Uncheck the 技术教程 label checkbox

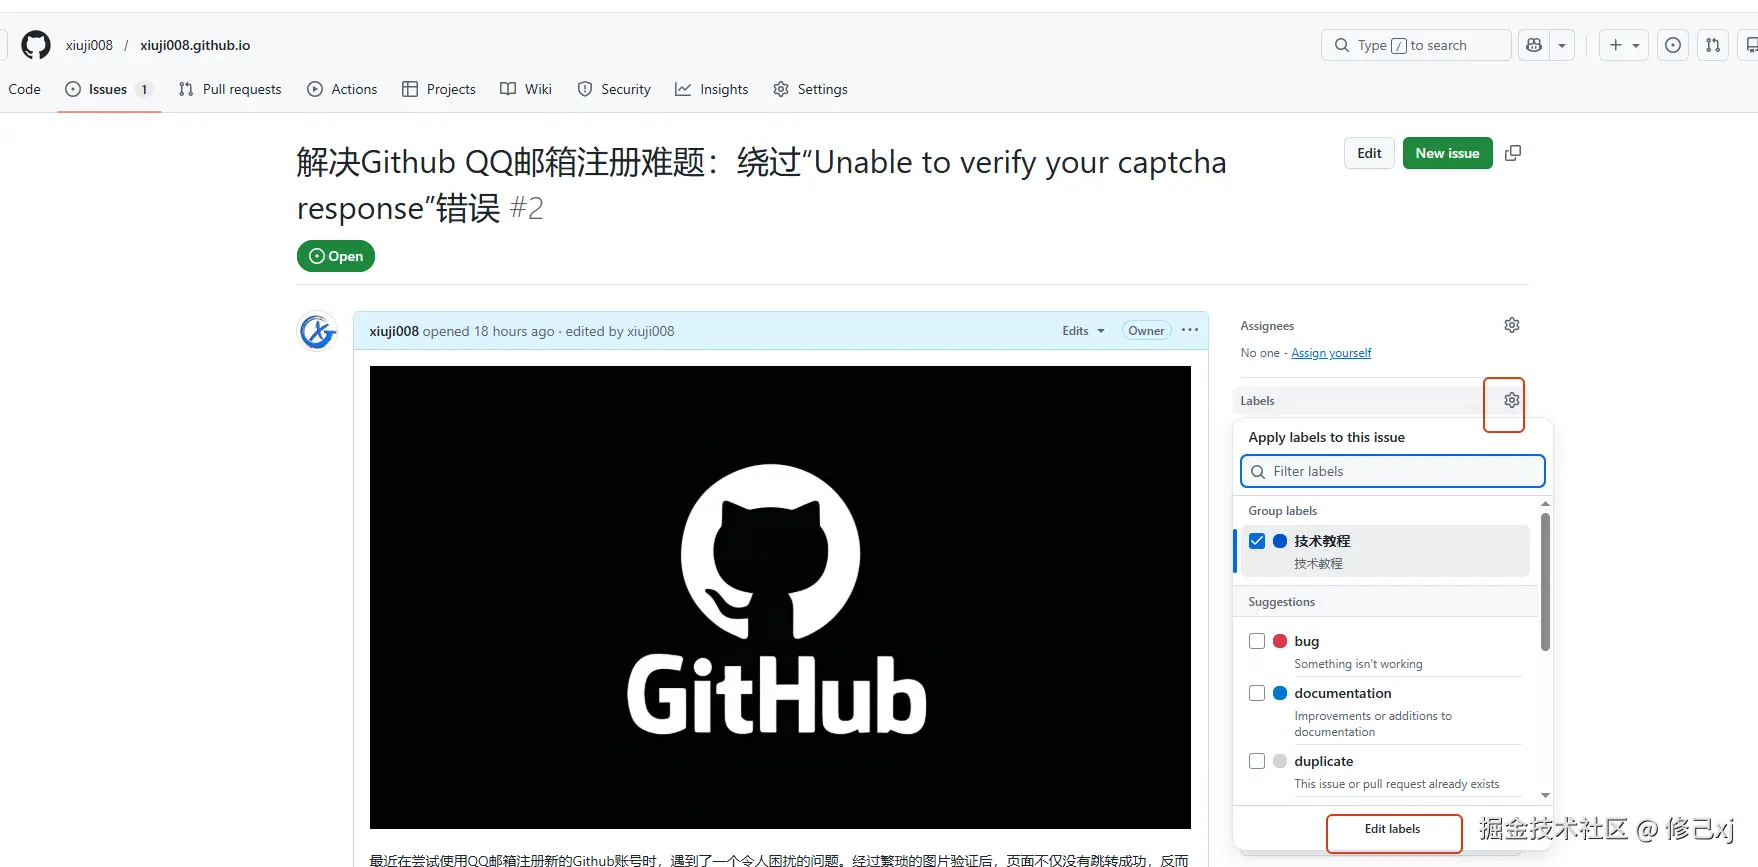1257,541
